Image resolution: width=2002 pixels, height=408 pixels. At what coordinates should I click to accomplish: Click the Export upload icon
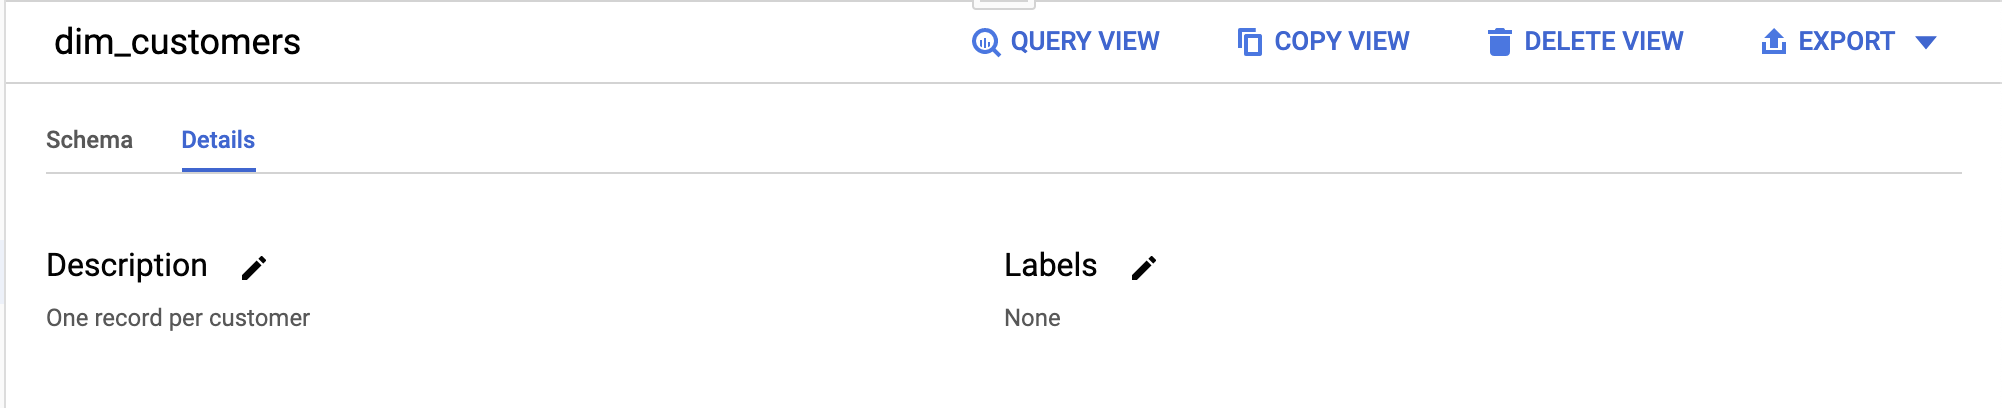pyautogui.click(x=1773, y=42)
